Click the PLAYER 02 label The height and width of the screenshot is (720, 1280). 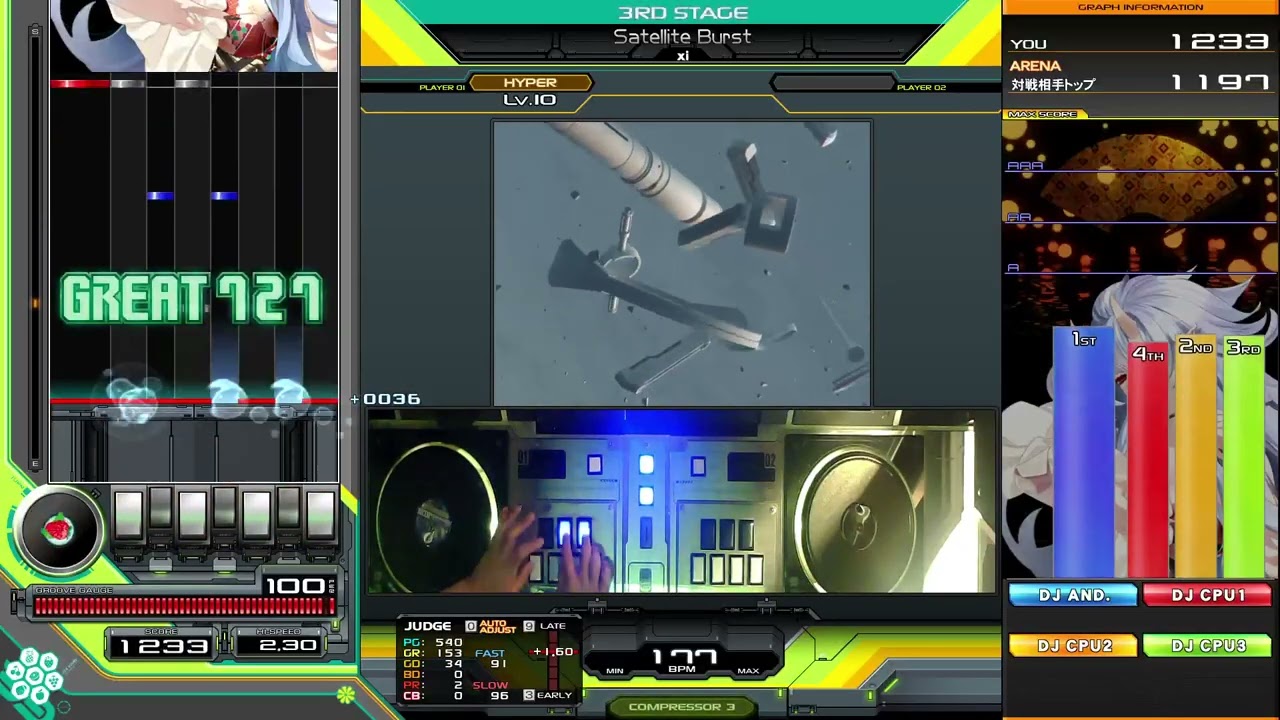921,88
